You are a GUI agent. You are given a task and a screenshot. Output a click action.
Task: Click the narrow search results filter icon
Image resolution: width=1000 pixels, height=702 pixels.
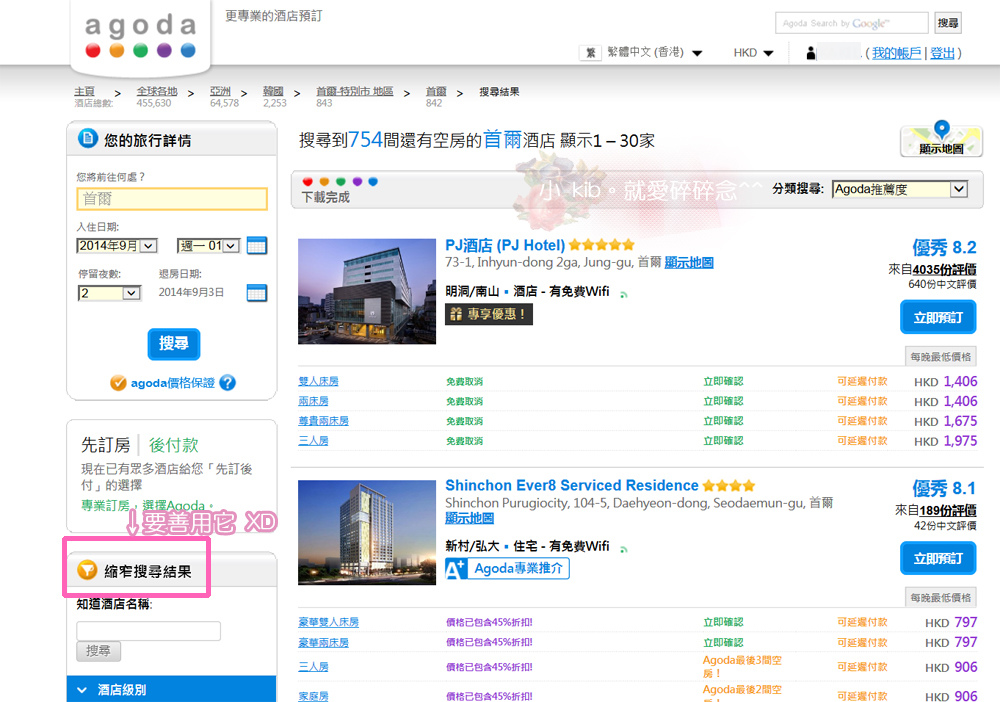[87, 570]
